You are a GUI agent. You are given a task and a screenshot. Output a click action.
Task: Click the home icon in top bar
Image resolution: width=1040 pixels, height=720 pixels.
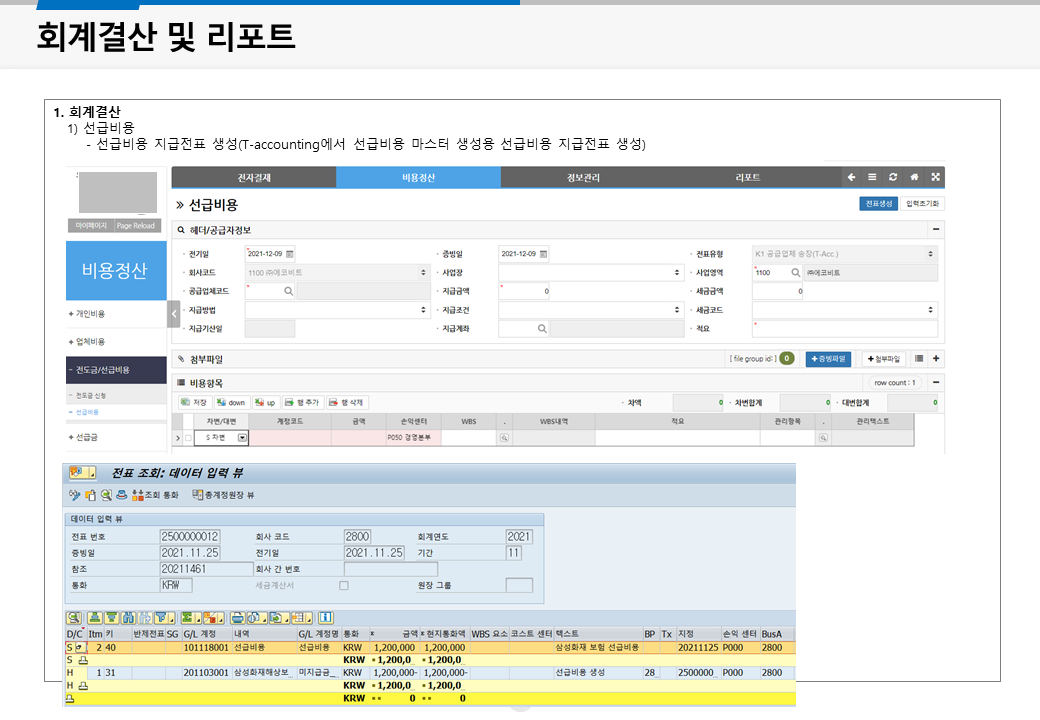click(x=914, y=177)
